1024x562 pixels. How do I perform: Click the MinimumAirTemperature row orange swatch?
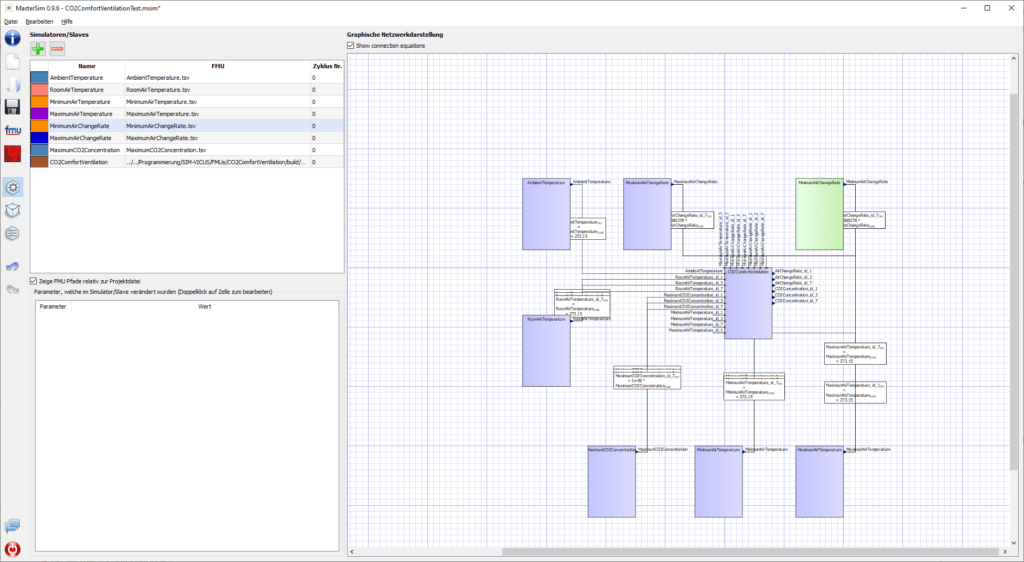pos(39,102)
